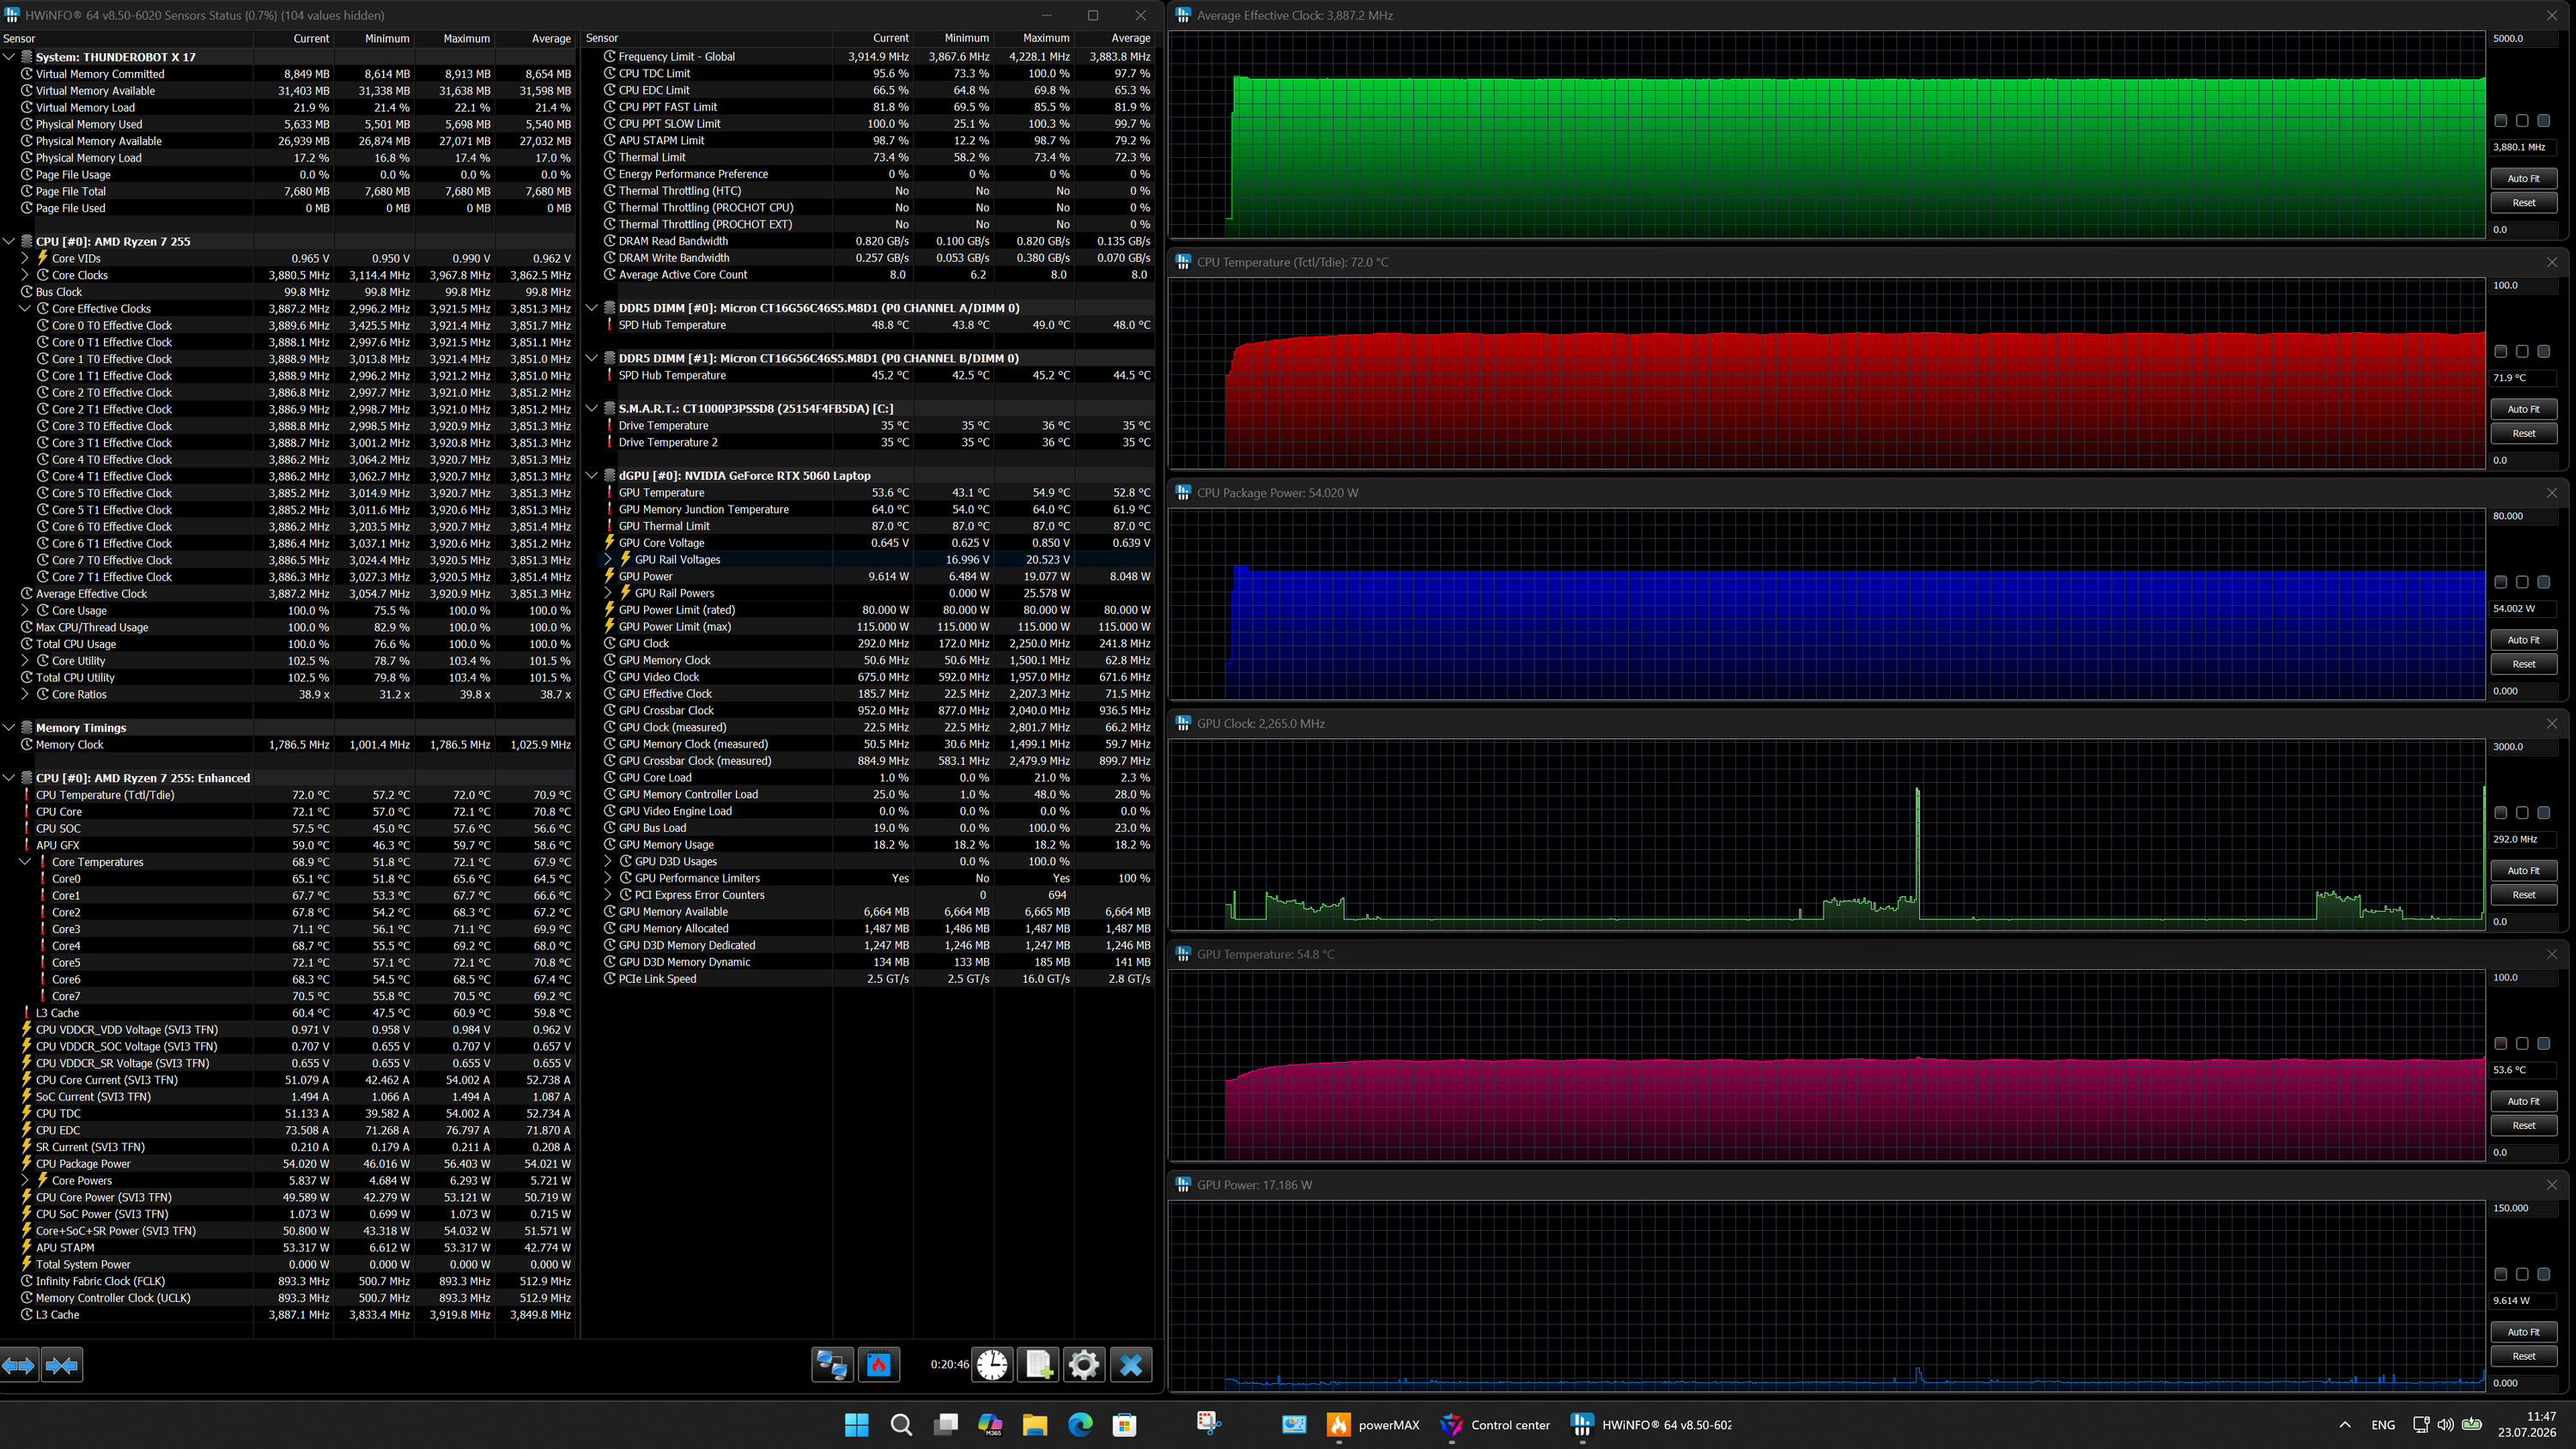Click Auto Fit in CPU Temperature graph
This screenshot has height=1449, width=2576.
(2523, 409)
